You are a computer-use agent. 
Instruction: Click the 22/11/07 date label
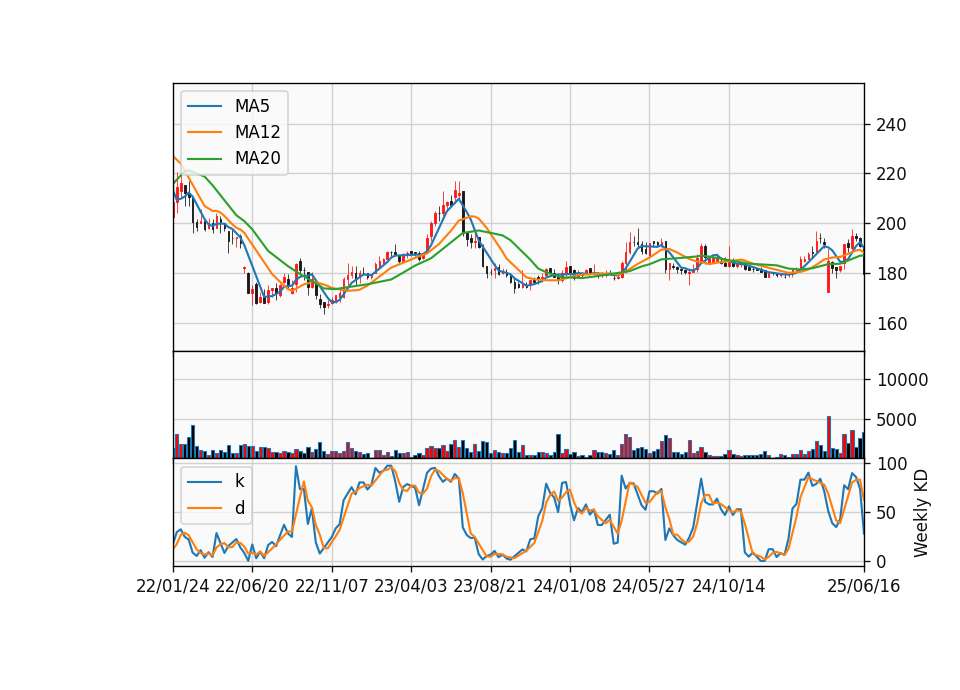click(x=331, y=587)
